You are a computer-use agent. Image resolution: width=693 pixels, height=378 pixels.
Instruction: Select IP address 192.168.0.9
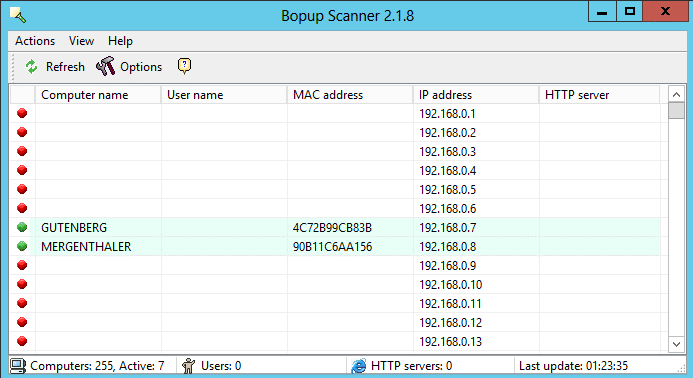pos(447,266)
